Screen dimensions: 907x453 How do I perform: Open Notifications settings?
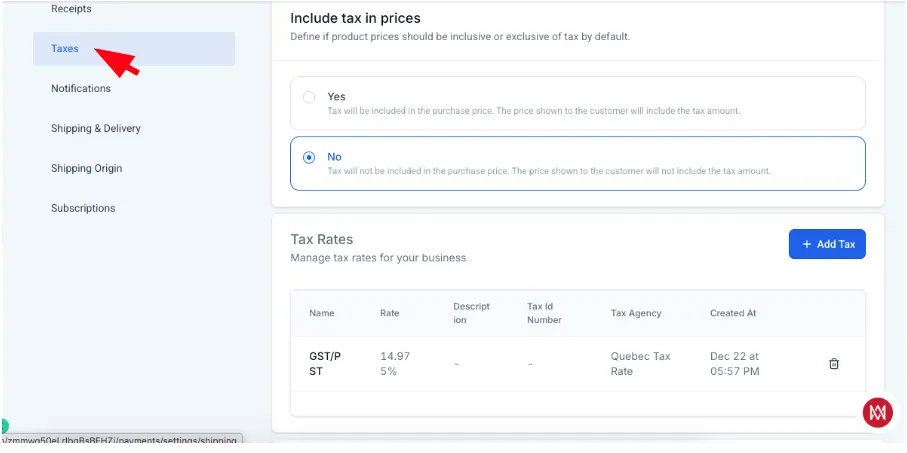[81, 89]
